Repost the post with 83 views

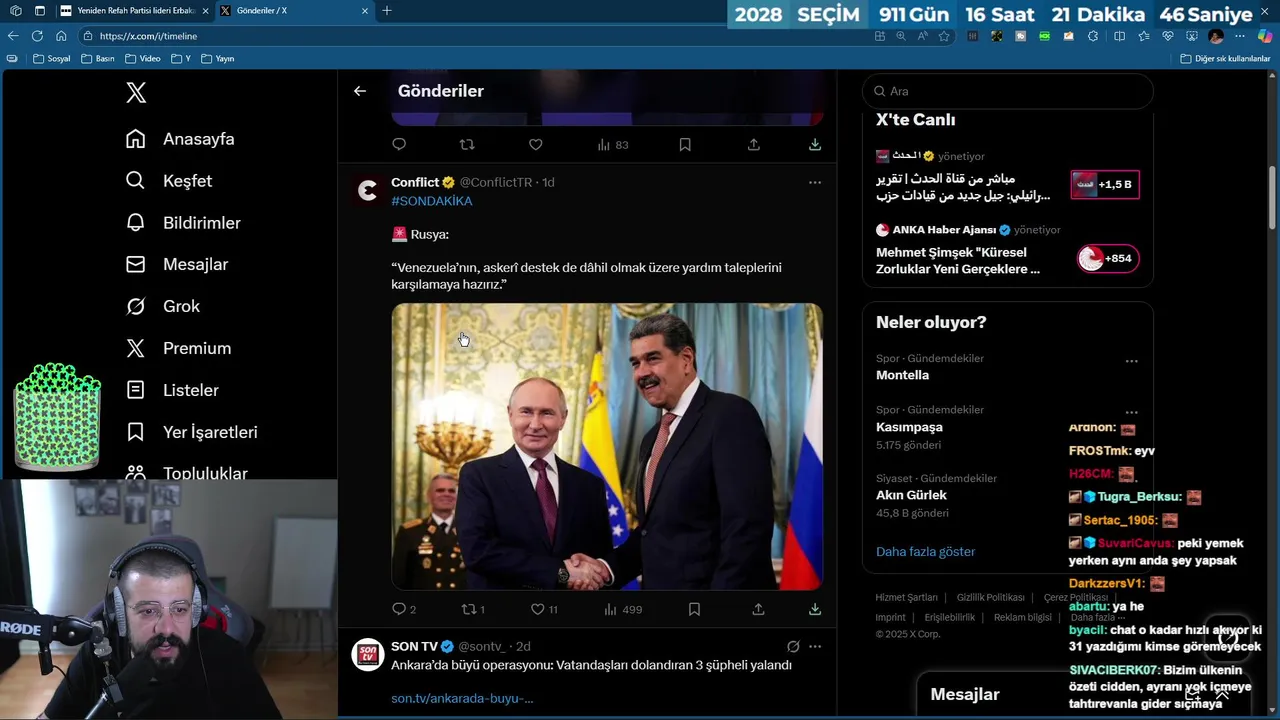point(467,144)
